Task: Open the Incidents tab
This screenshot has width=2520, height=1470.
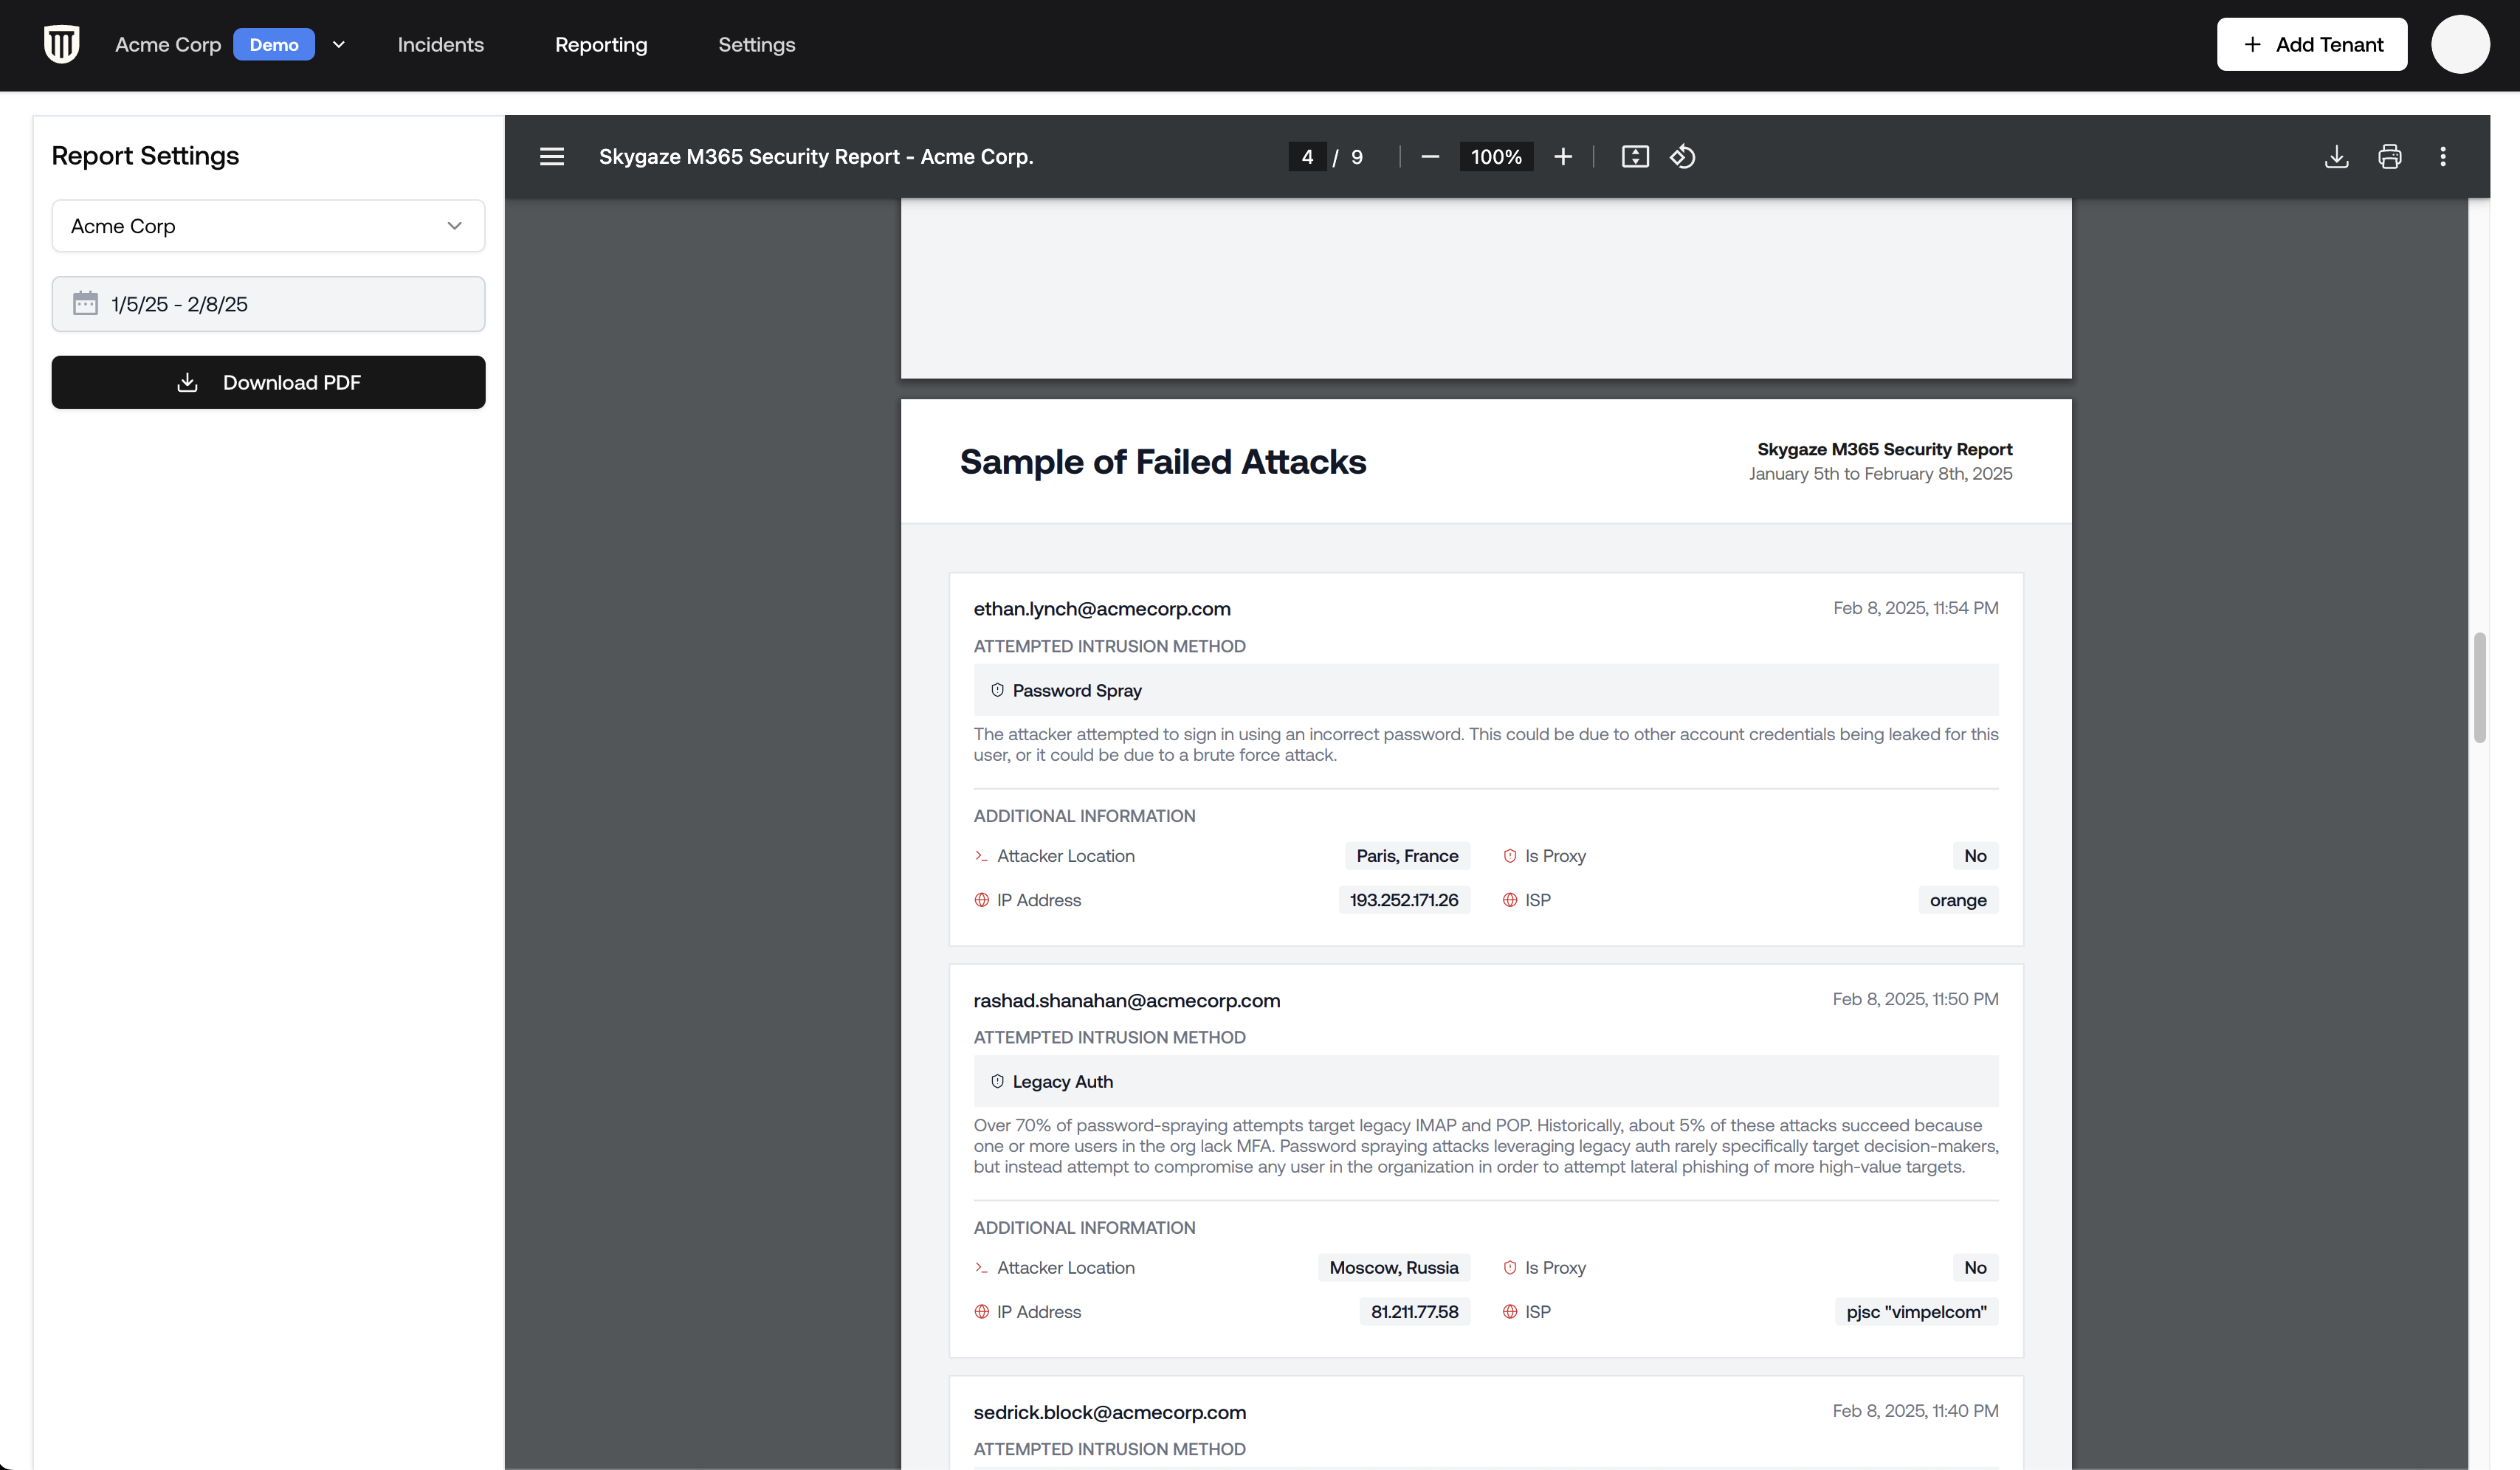Action: 440,45
